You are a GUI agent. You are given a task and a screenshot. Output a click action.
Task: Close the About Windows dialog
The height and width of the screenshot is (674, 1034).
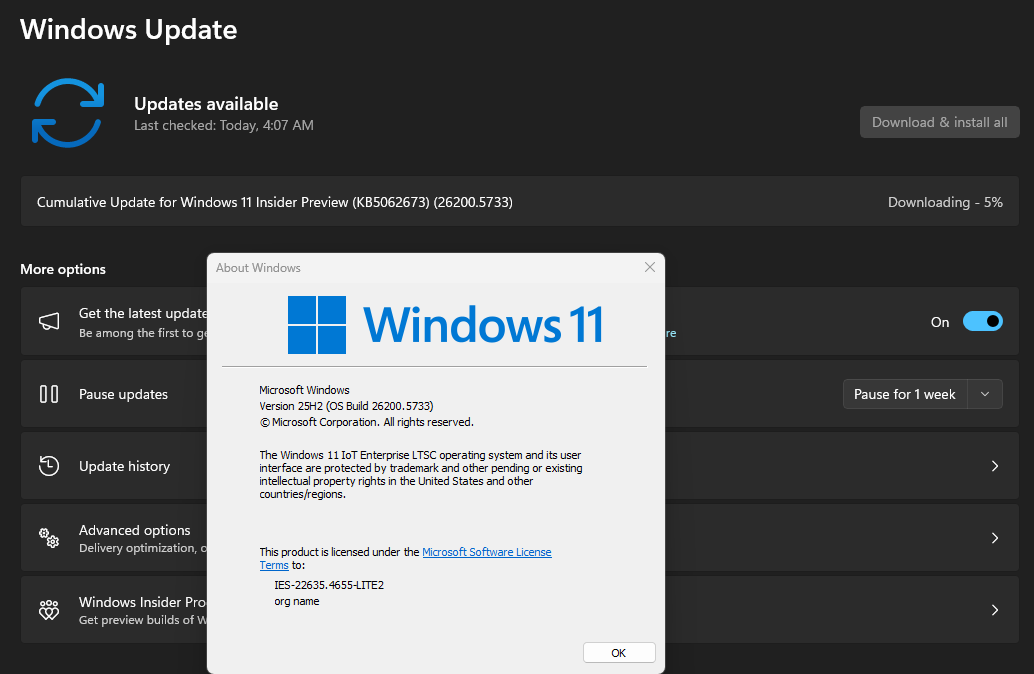(650, 267)
